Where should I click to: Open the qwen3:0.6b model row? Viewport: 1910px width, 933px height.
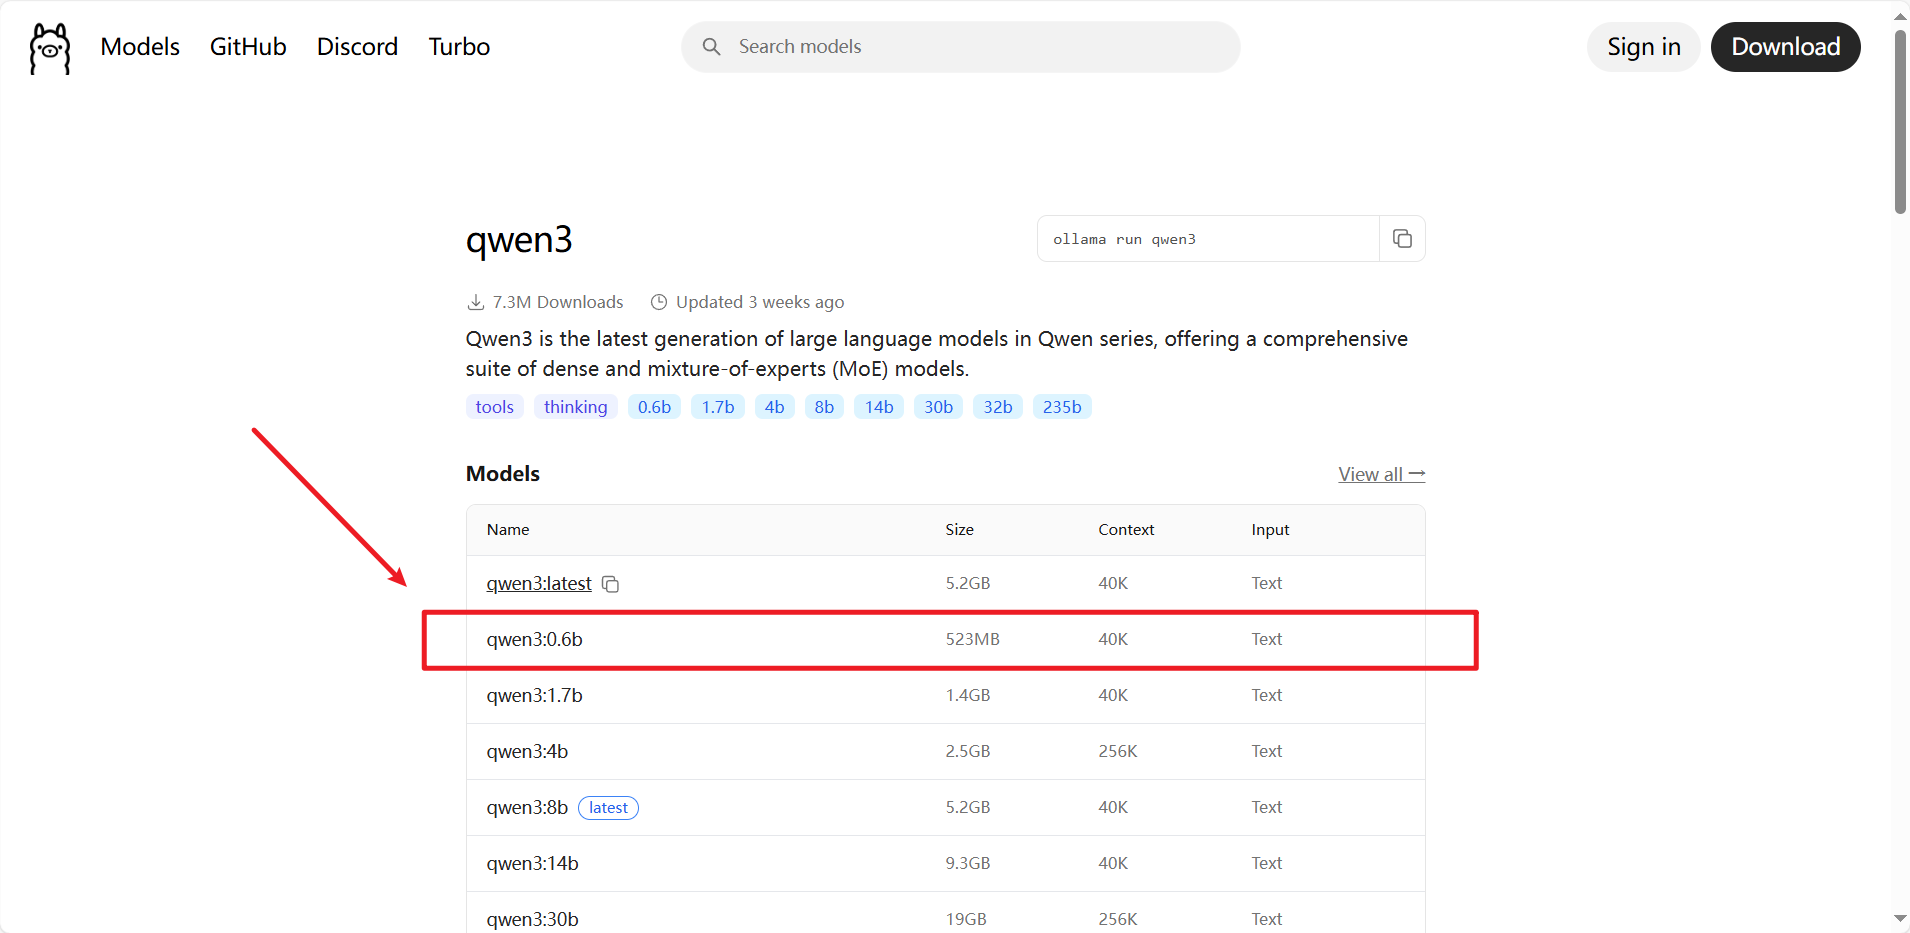pos(945,639)
